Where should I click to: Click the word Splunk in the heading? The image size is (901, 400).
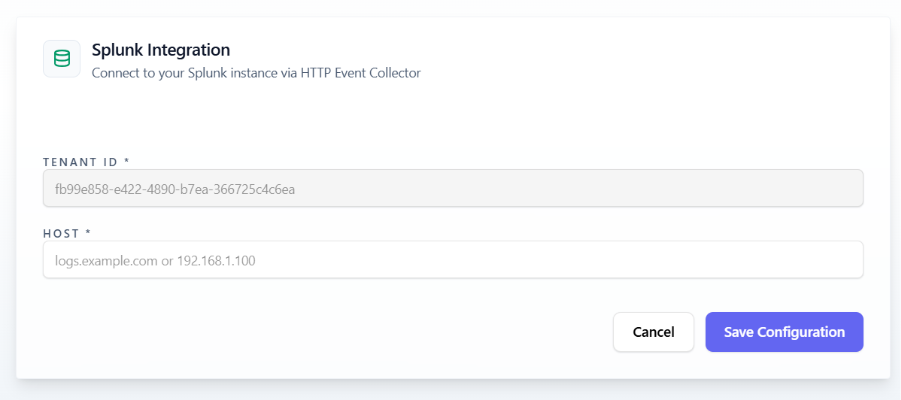pos(115,49)
